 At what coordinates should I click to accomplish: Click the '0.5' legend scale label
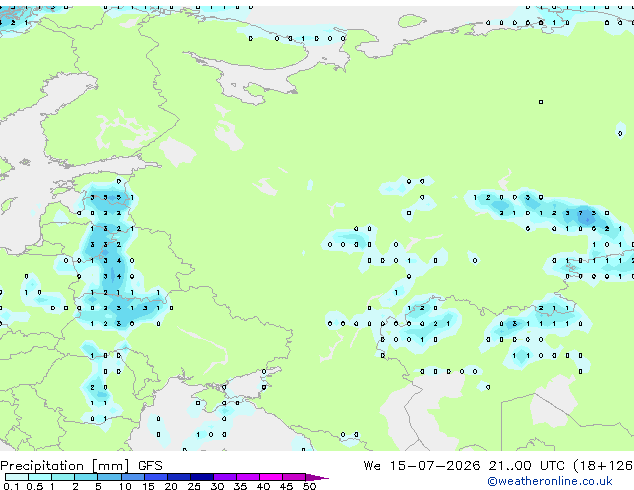[35, 486]
